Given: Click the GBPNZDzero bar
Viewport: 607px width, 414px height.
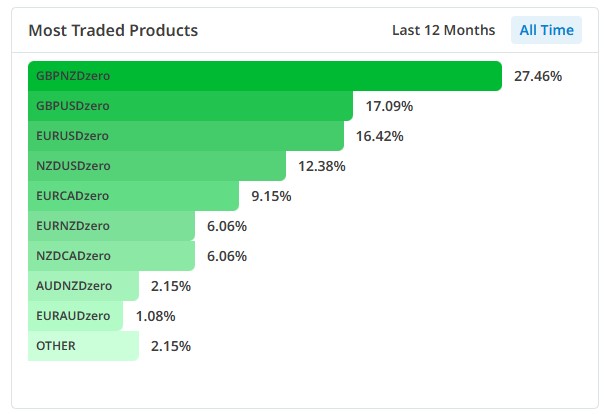Looking at the screenshot, I should [x=264, y=76].
